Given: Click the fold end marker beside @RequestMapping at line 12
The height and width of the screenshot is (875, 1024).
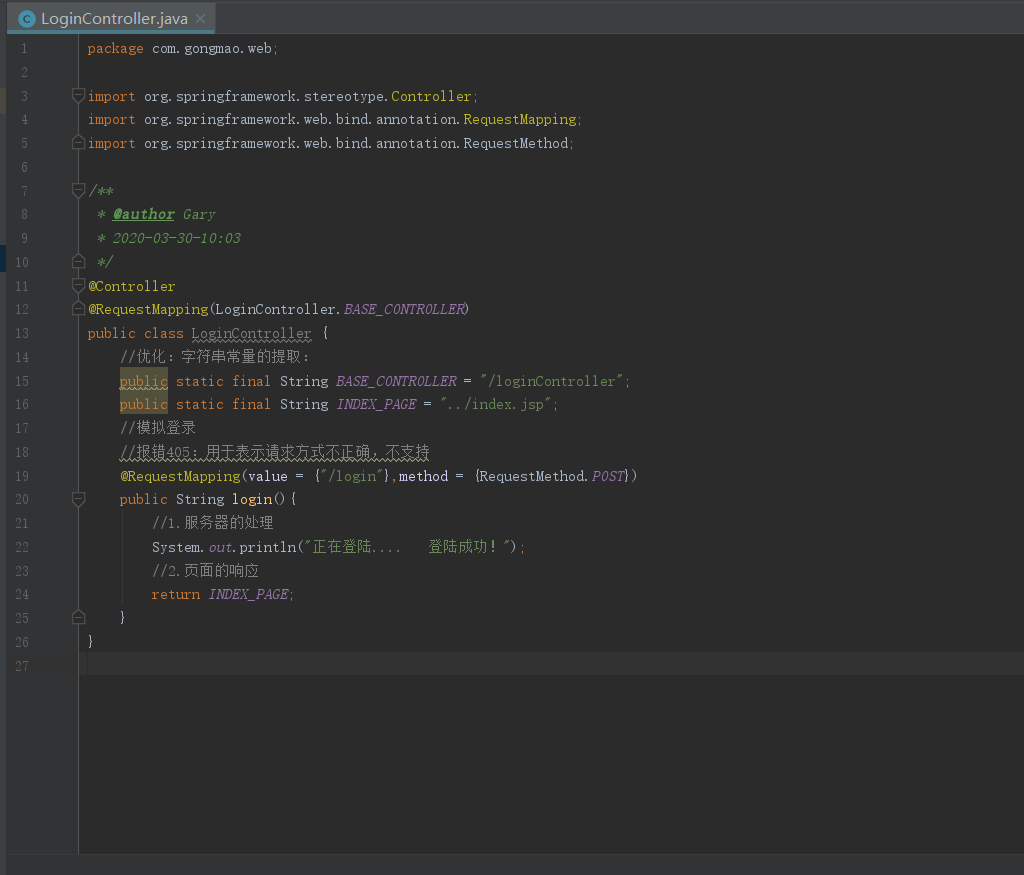Looking at the screenshot, I should click(x=78, y=309).
